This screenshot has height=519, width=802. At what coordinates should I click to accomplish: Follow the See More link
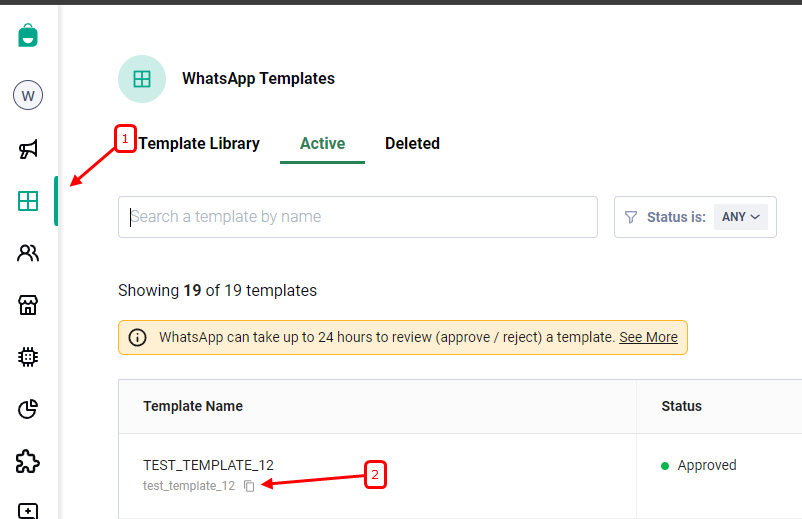tap(648, 337)
